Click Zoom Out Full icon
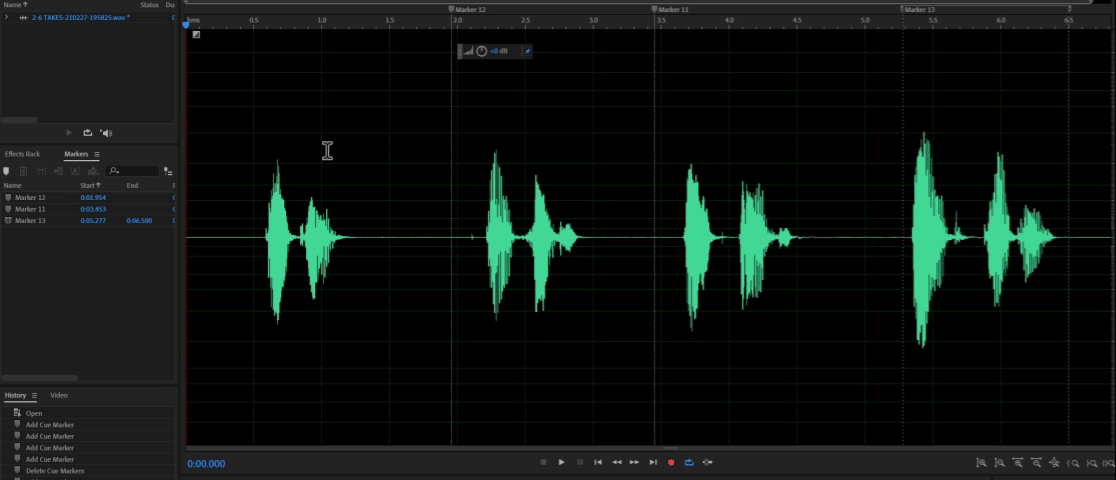 1055,463
